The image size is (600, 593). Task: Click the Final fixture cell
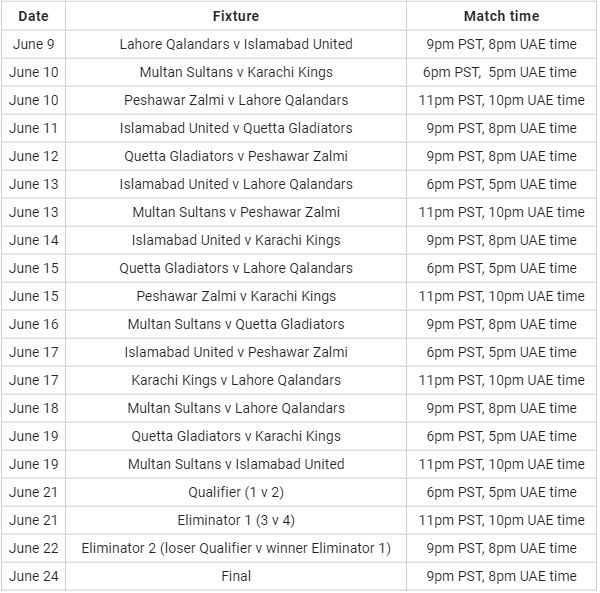[236, 576]
